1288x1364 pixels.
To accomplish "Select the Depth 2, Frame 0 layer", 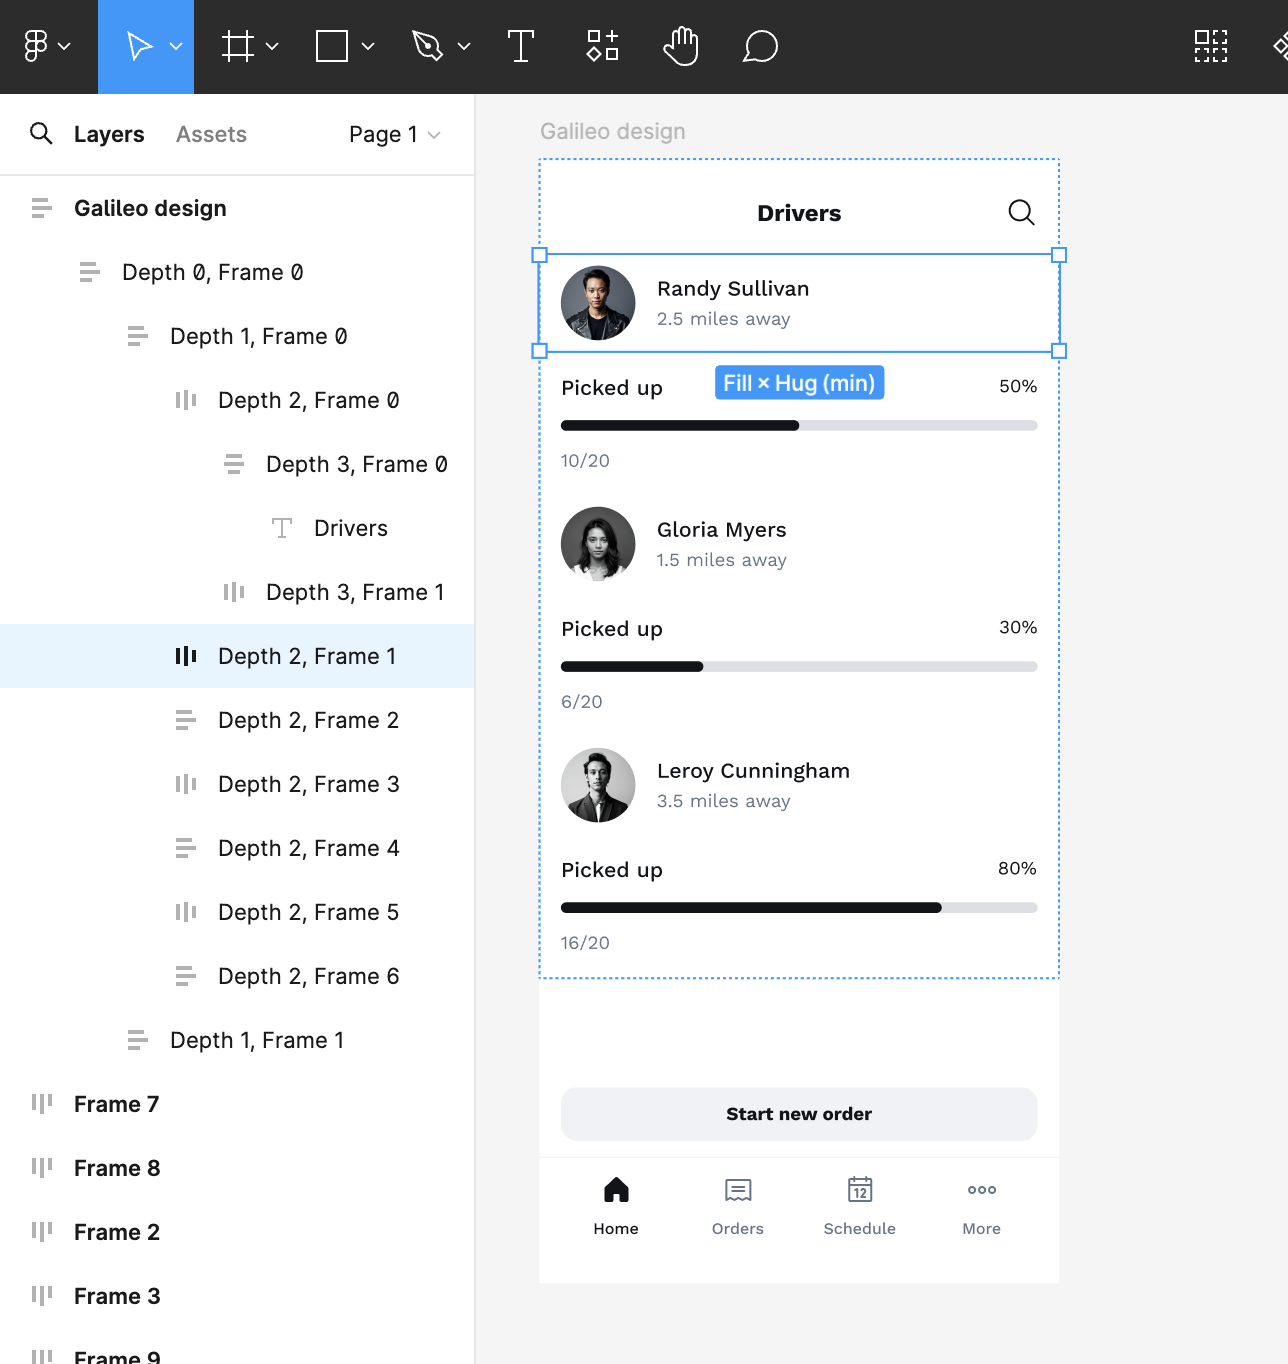I will (x=237, y=400).
